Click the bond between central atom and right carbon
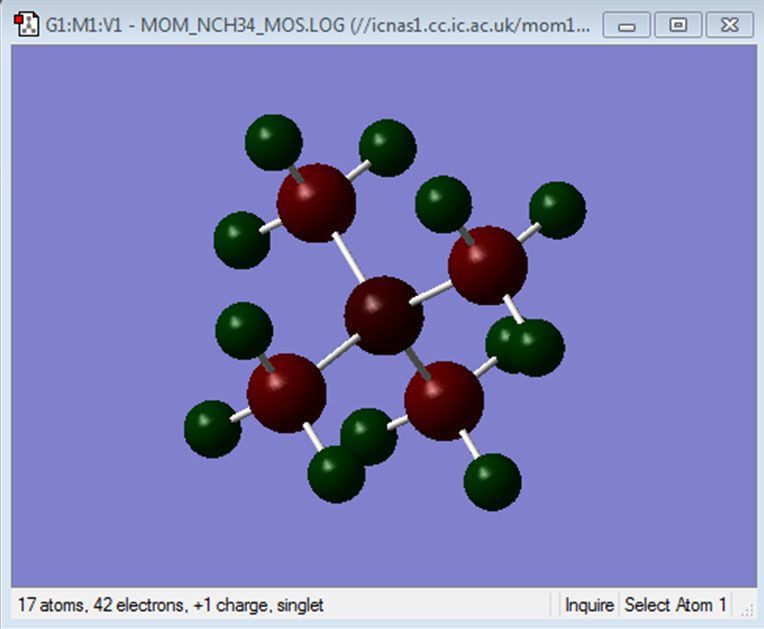Image resolution: width=764 pixels, height=629 pixels. tap(432, 292)
